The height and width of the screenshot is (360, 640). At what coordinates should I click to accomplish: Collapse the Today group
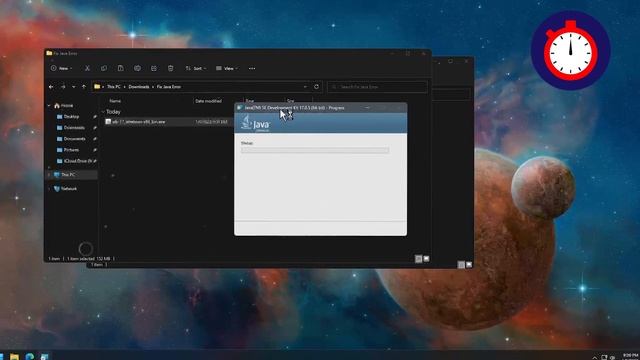[x=103, y=112]
